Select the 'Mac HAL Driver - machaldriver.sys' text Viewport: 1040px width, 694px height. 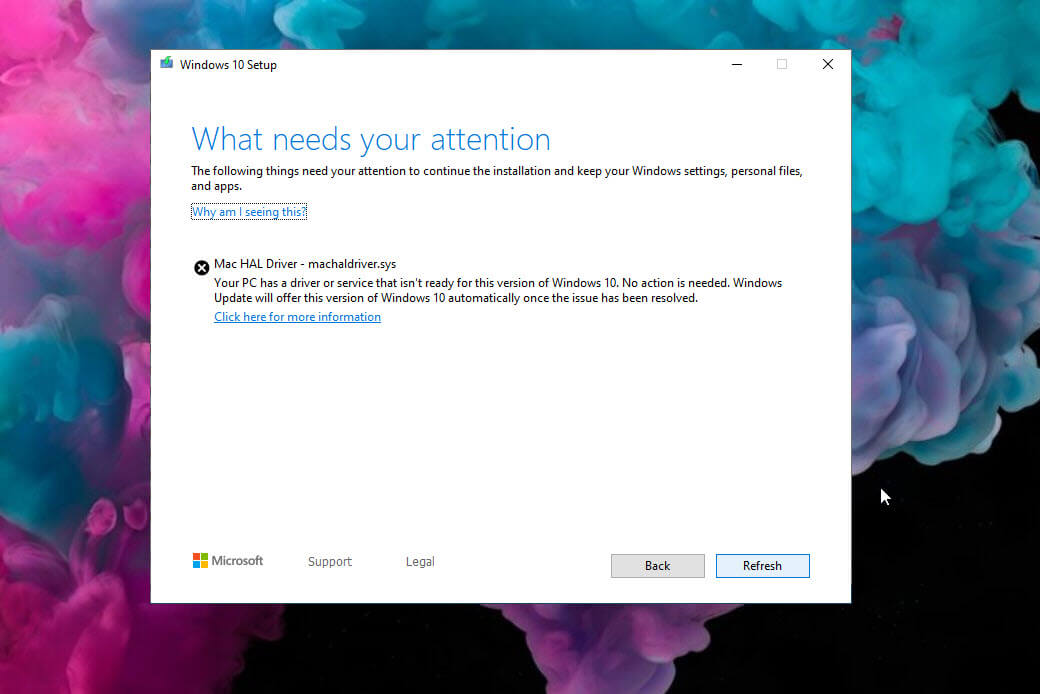pyautogui.click(x=304, y=264)
